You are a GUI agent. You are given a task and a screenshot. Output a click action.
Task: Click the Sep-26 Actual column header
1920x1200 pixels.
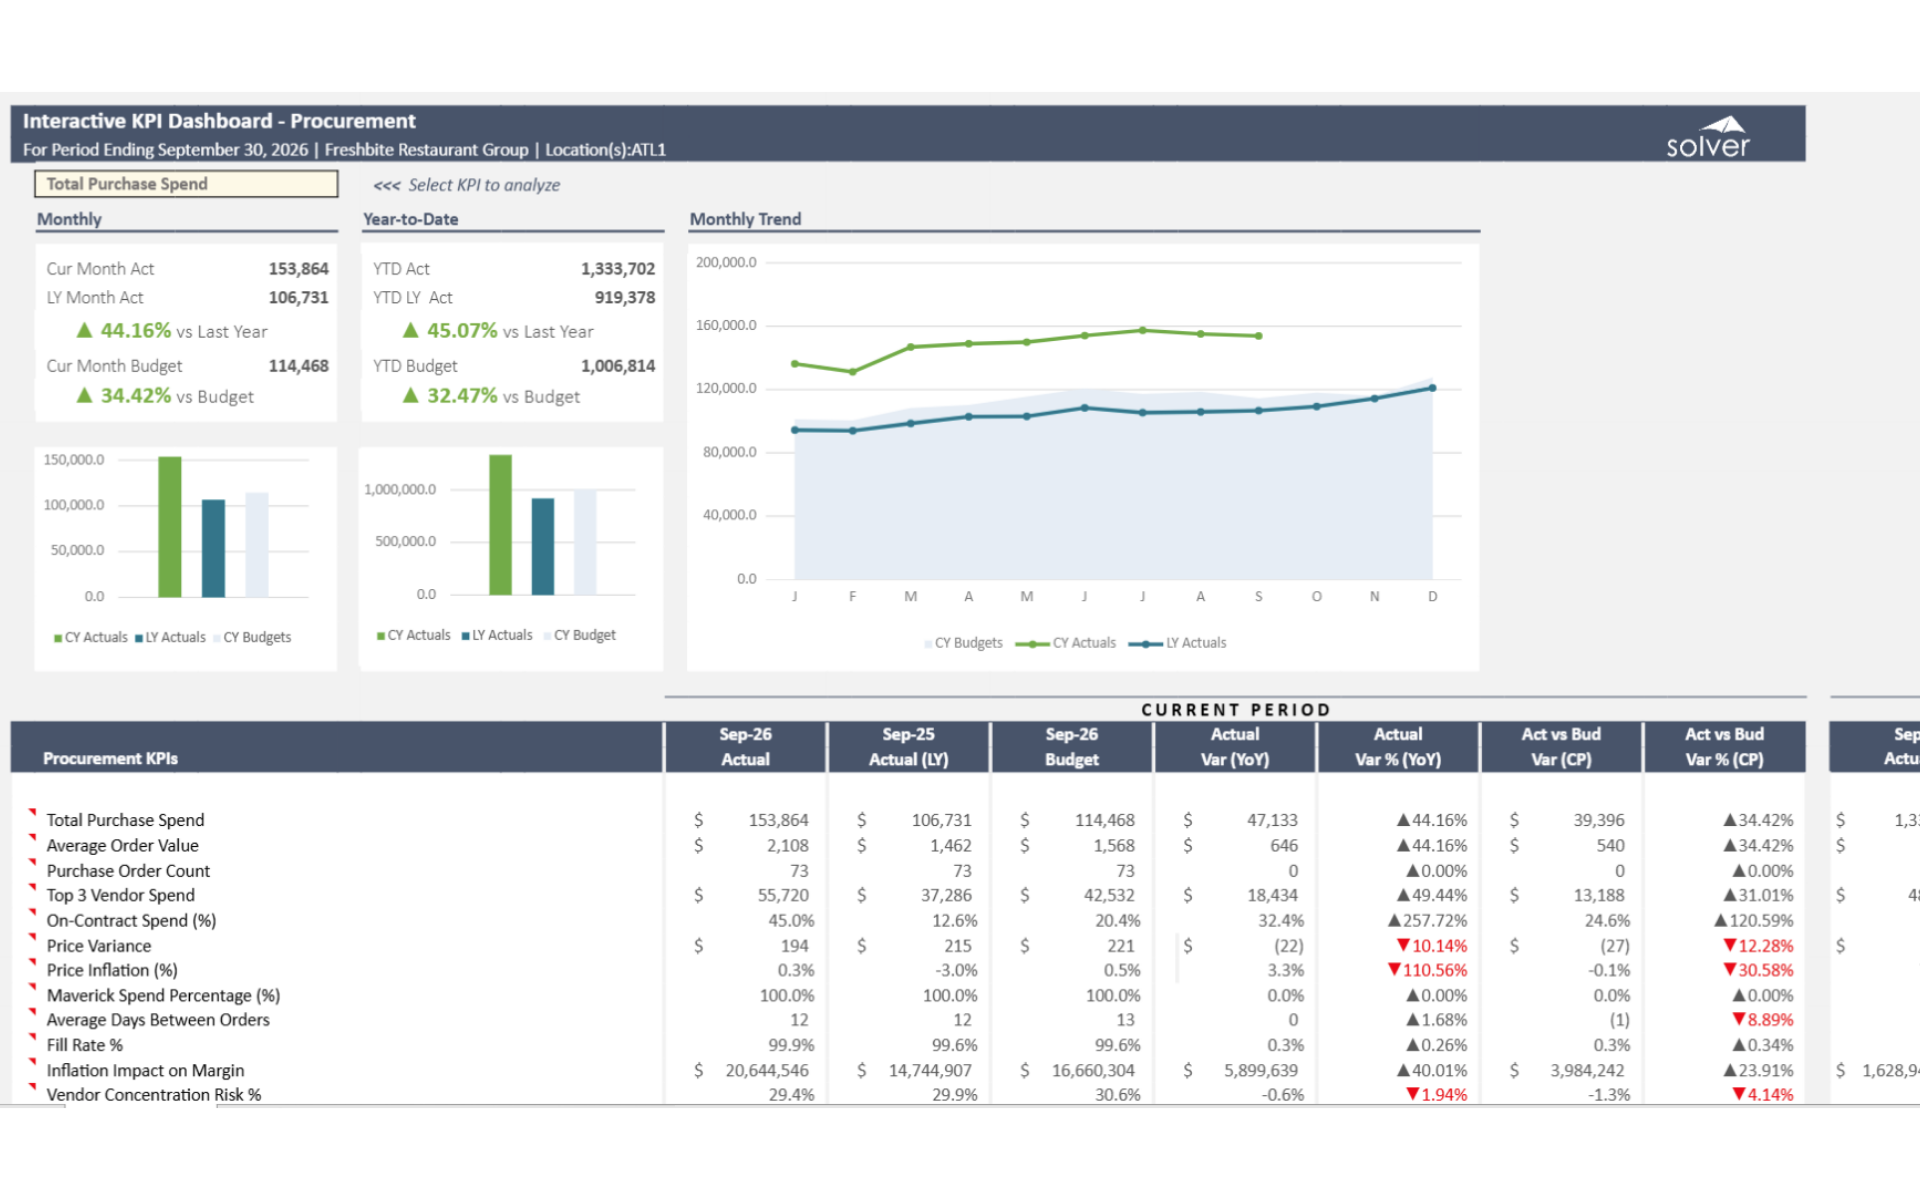[745, 746]
